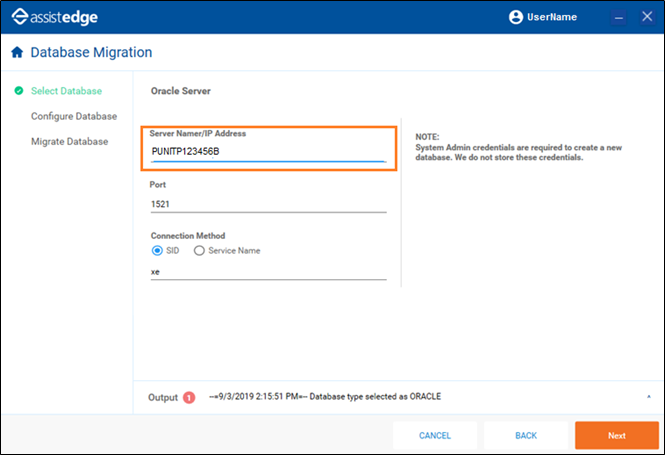The width and height of the screenshot is (665, 455).
Task: Click the home icon beside Database Migration
Action: [17, 52]
